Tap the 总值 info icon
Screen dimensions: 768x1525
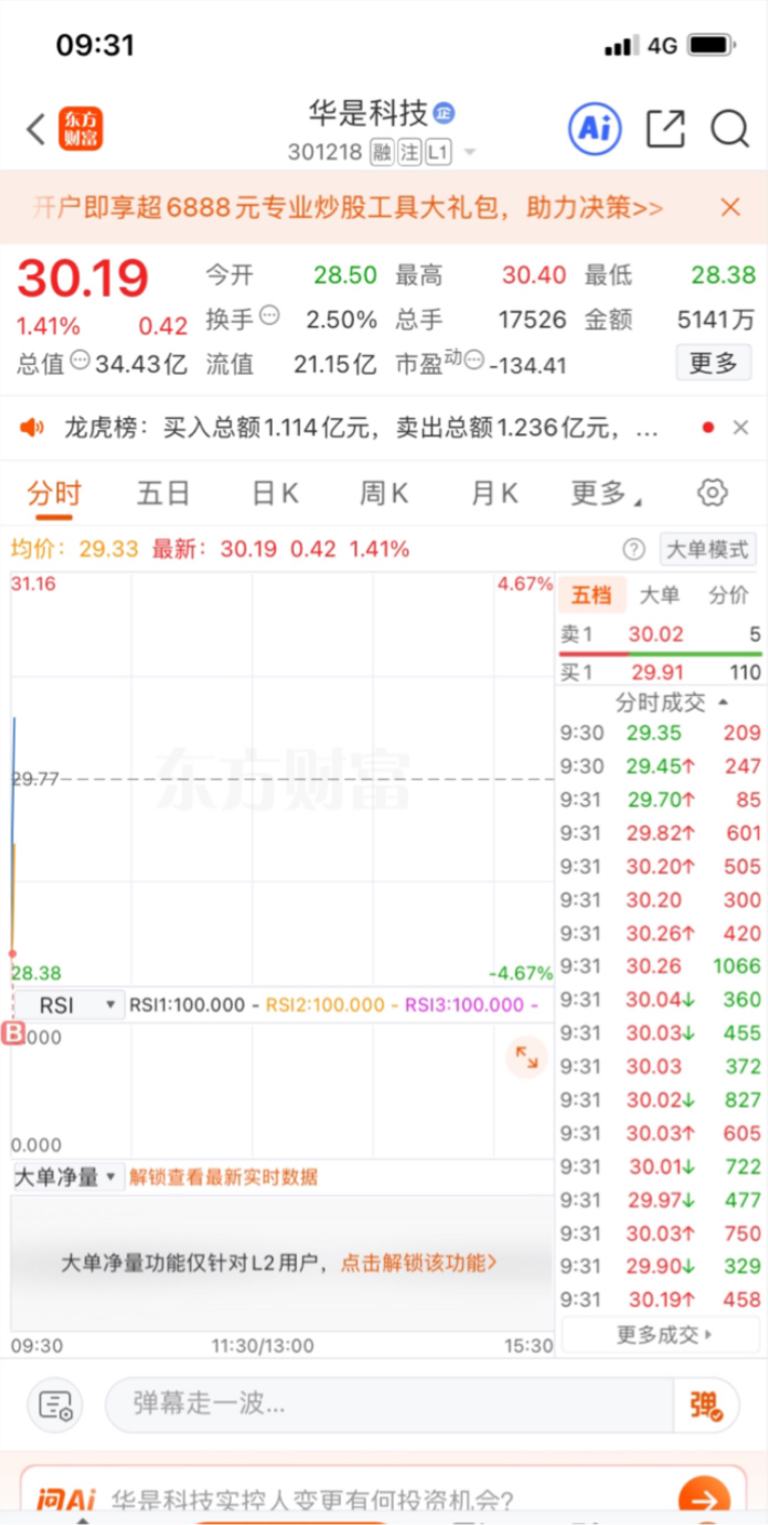[x=80, y=360]
